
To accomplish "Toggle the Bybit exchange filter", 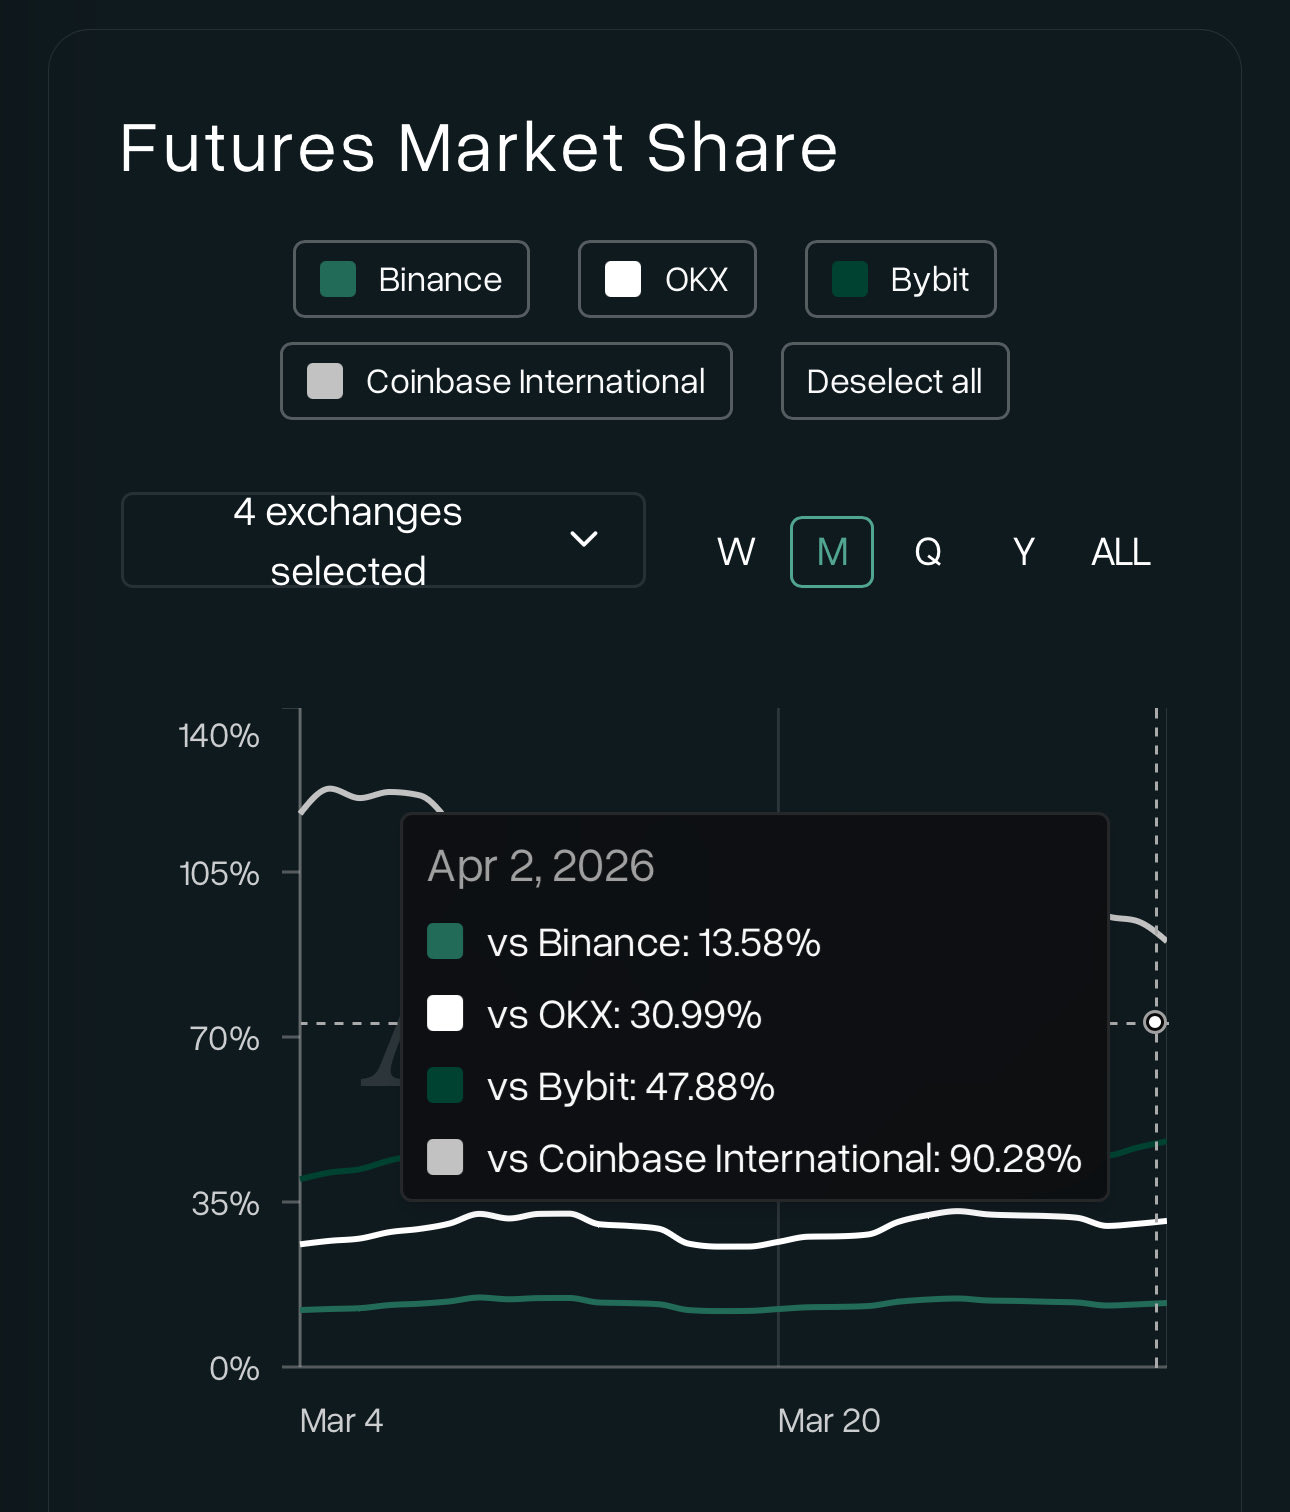I will click(900, 279).
